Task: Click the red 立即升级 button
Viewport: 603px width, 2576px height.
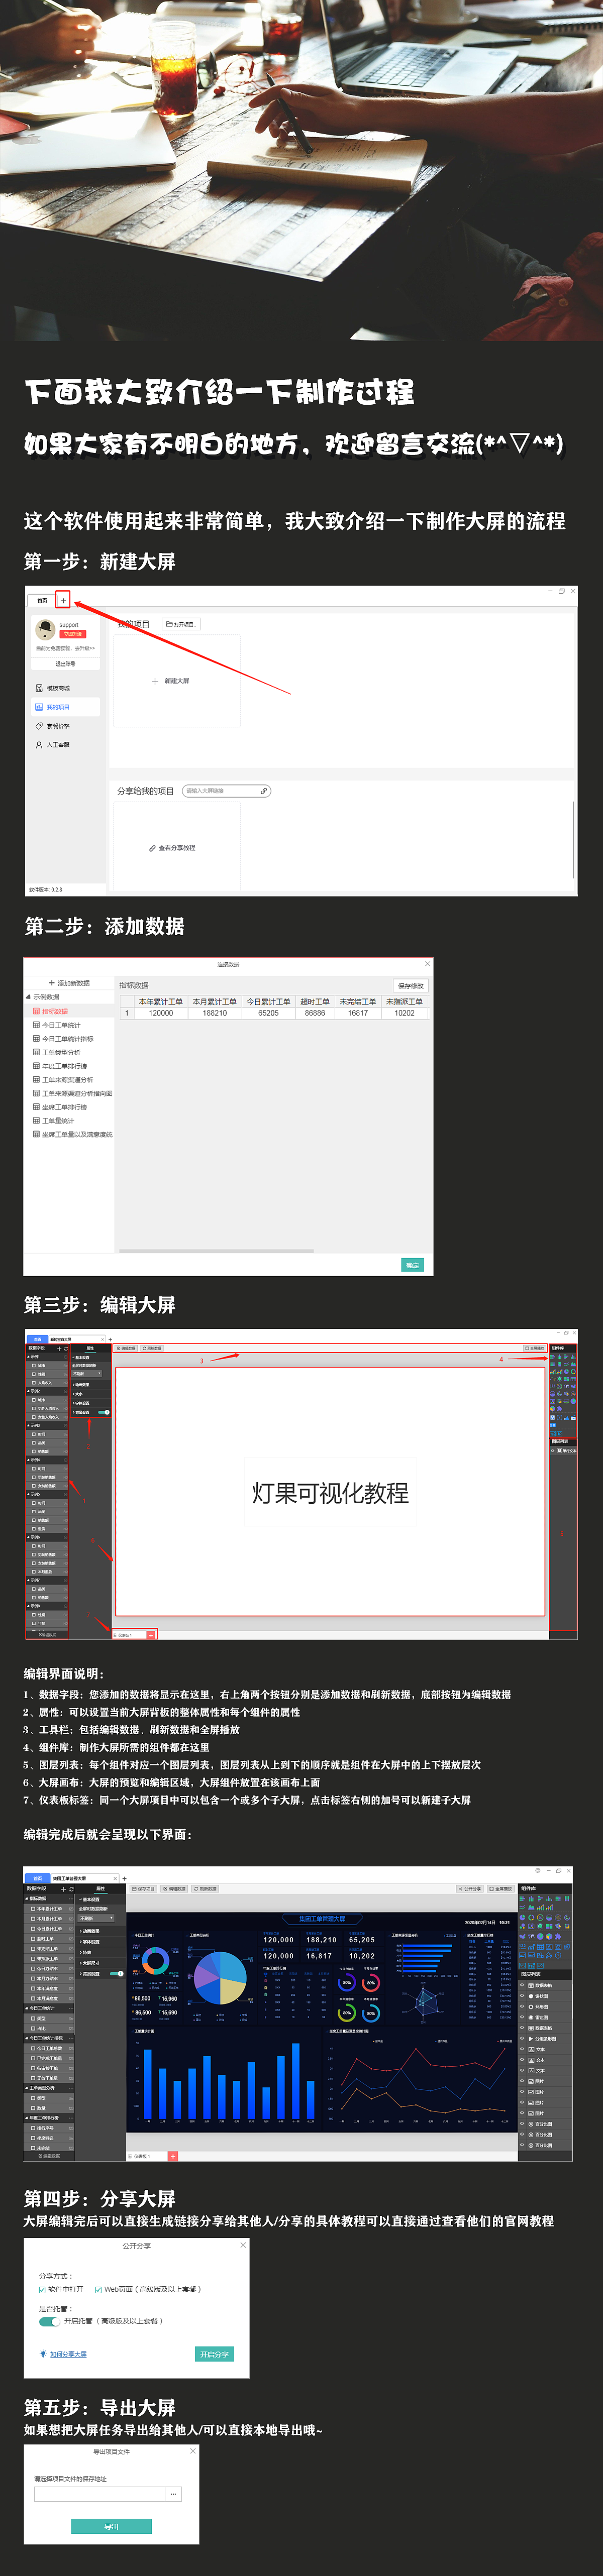Action: 72,634
